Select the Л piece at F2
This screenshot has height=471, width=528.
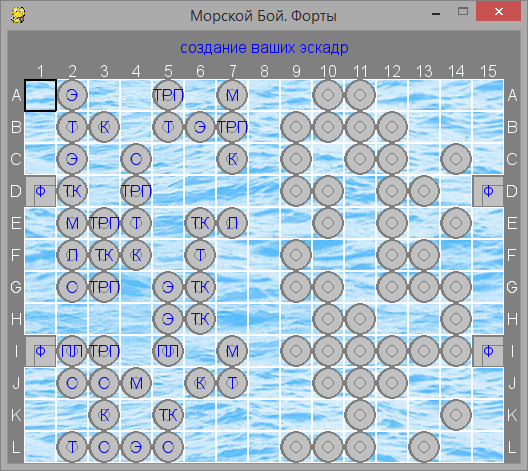click(x=72, y=255)
